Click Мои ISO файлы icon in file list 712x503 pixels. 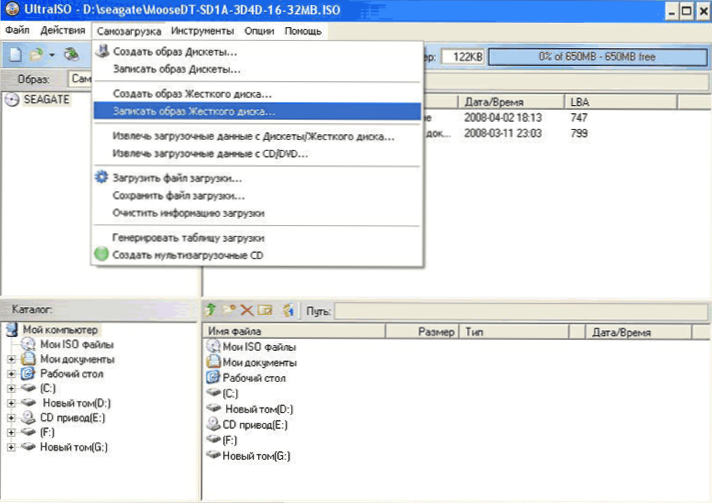click(x=213, y=346)
